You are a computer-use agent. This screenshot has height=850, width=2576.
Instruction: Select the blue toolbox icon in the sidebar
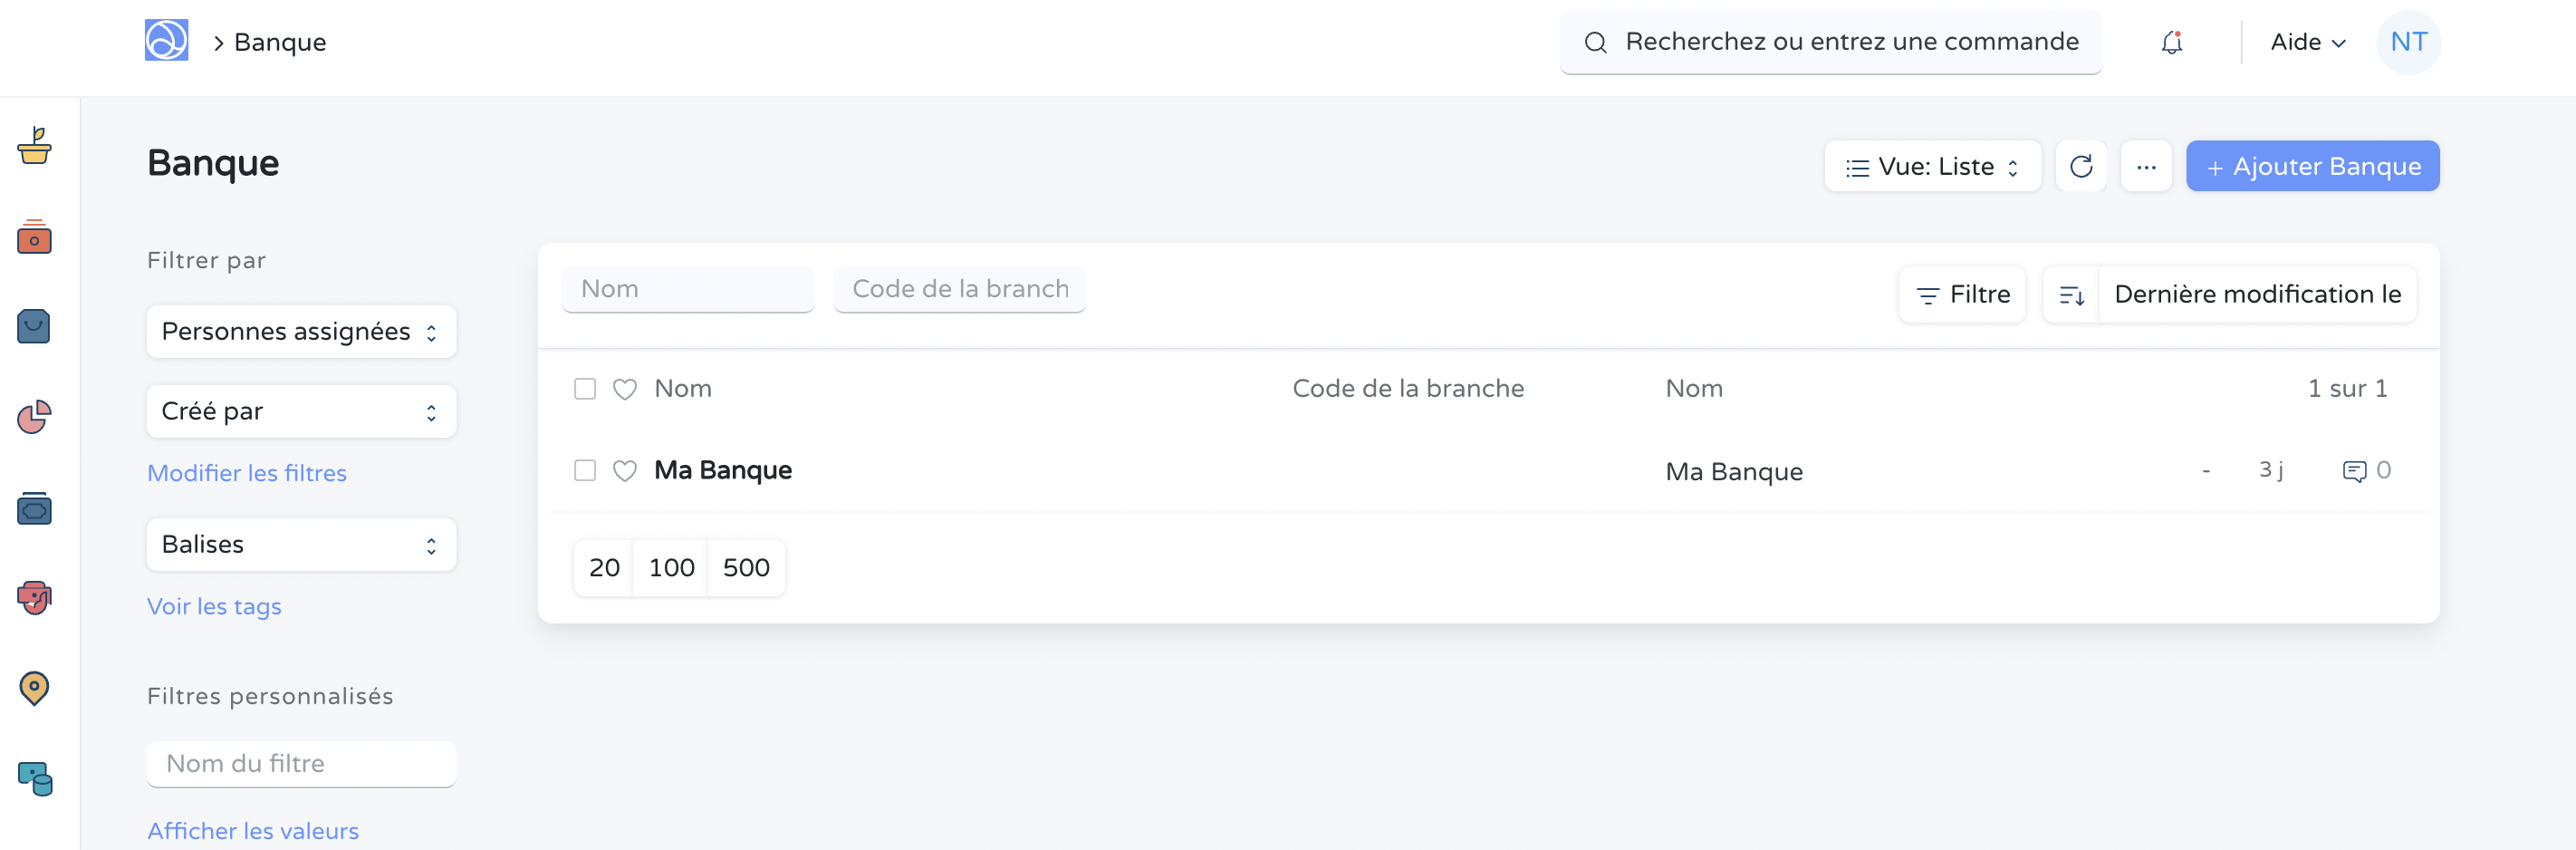(35, 508)
